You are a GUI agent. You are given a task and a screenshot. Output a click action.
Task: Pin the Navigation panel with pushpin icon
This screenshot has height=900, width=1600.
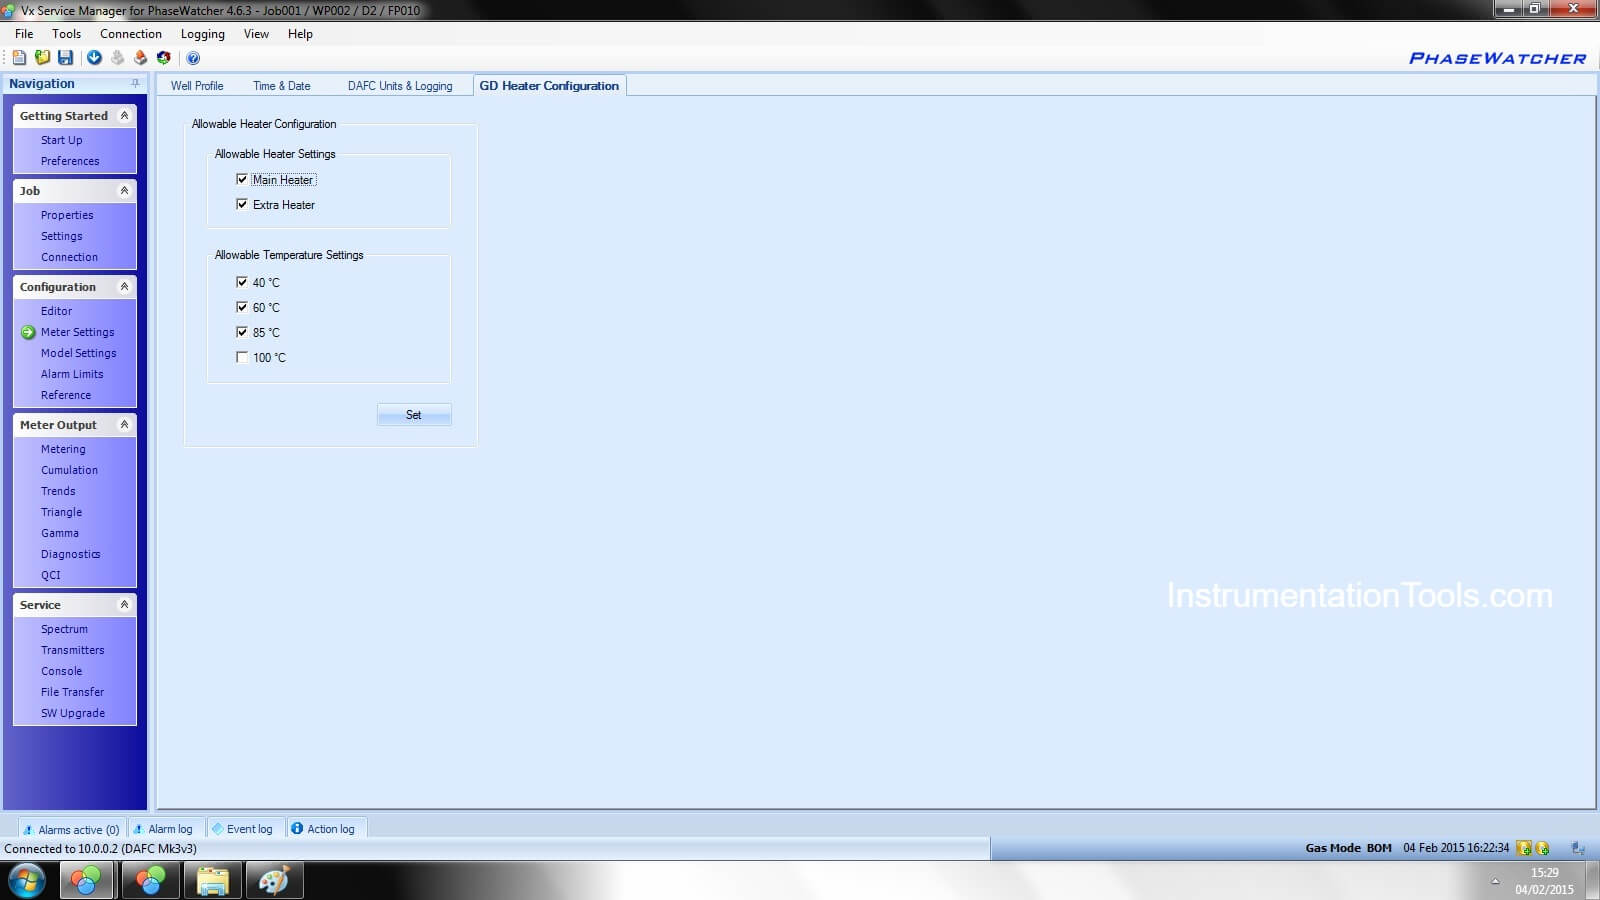[x=135, y=83]
